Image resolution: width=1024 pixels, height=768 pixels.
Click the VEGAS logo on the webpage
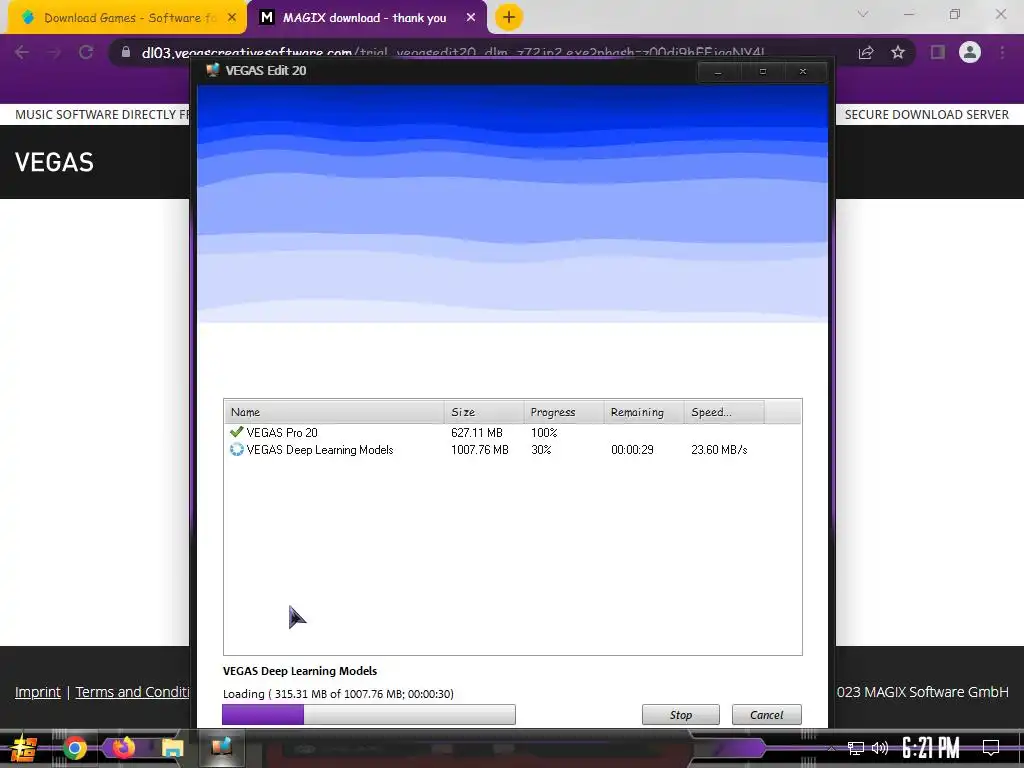tap(54, 162)
